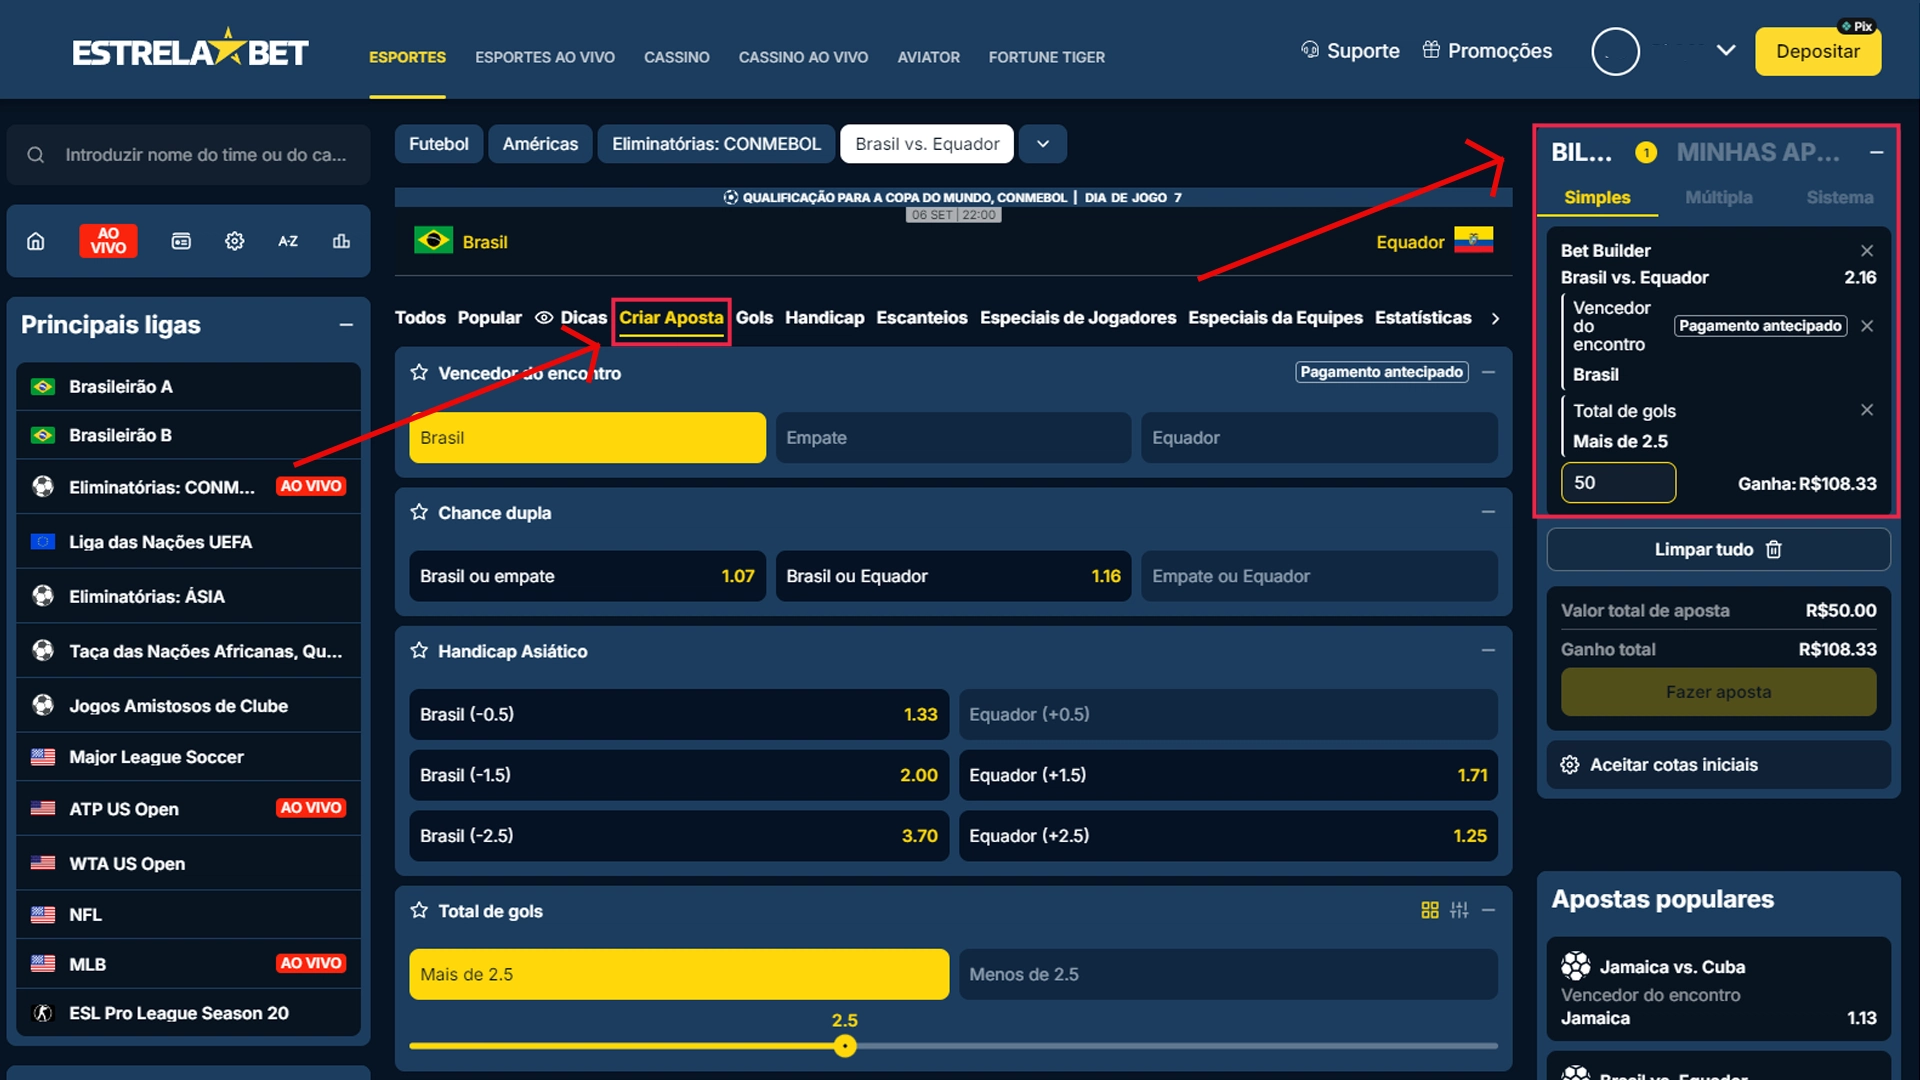Switch to the Escanteios tab
This screenshot has height=1080, width=1920.
pyautogui.click(x=922, y=318)
